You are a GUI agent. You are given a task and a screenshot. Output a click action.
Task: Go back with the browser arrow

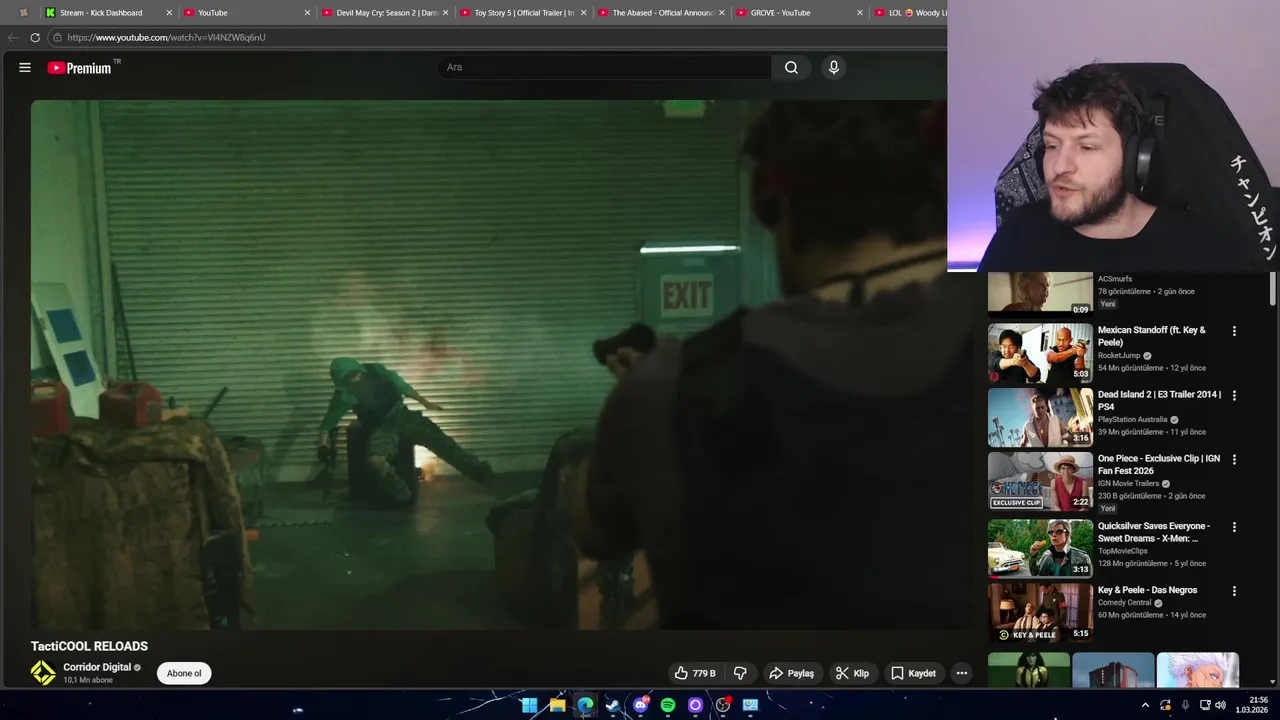(12, 37)
